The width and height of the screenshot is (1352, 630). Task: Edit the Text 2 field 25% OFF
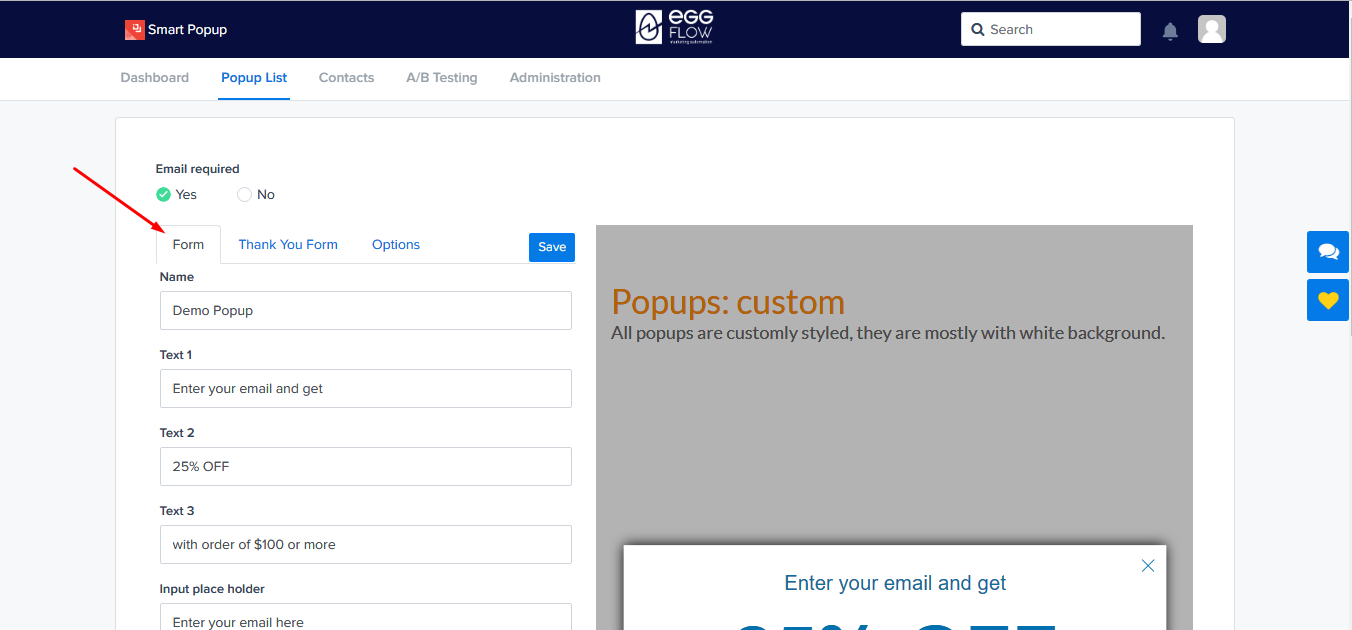click(x=366, y=467)
